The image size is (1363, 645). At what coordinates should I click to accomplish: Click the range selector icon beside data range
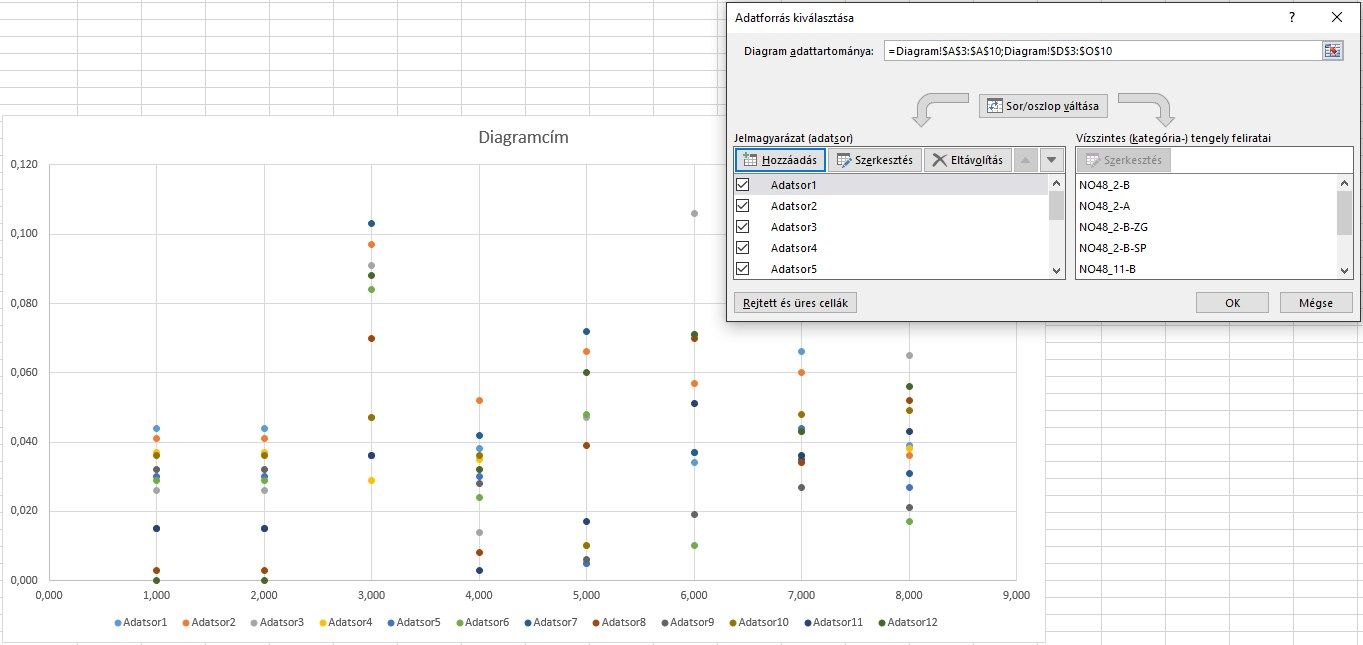1332,51
